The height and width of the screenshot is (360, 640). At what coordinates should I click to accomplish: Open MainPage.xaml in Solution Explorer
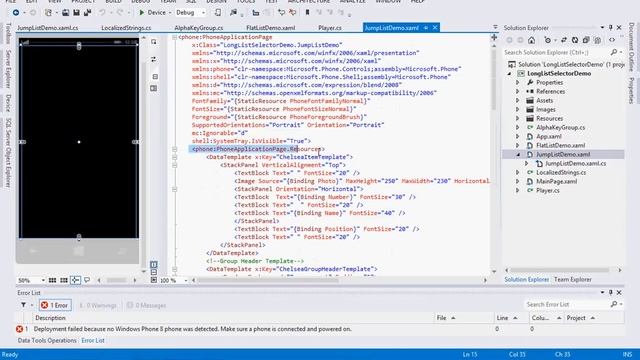coord(556,181)
